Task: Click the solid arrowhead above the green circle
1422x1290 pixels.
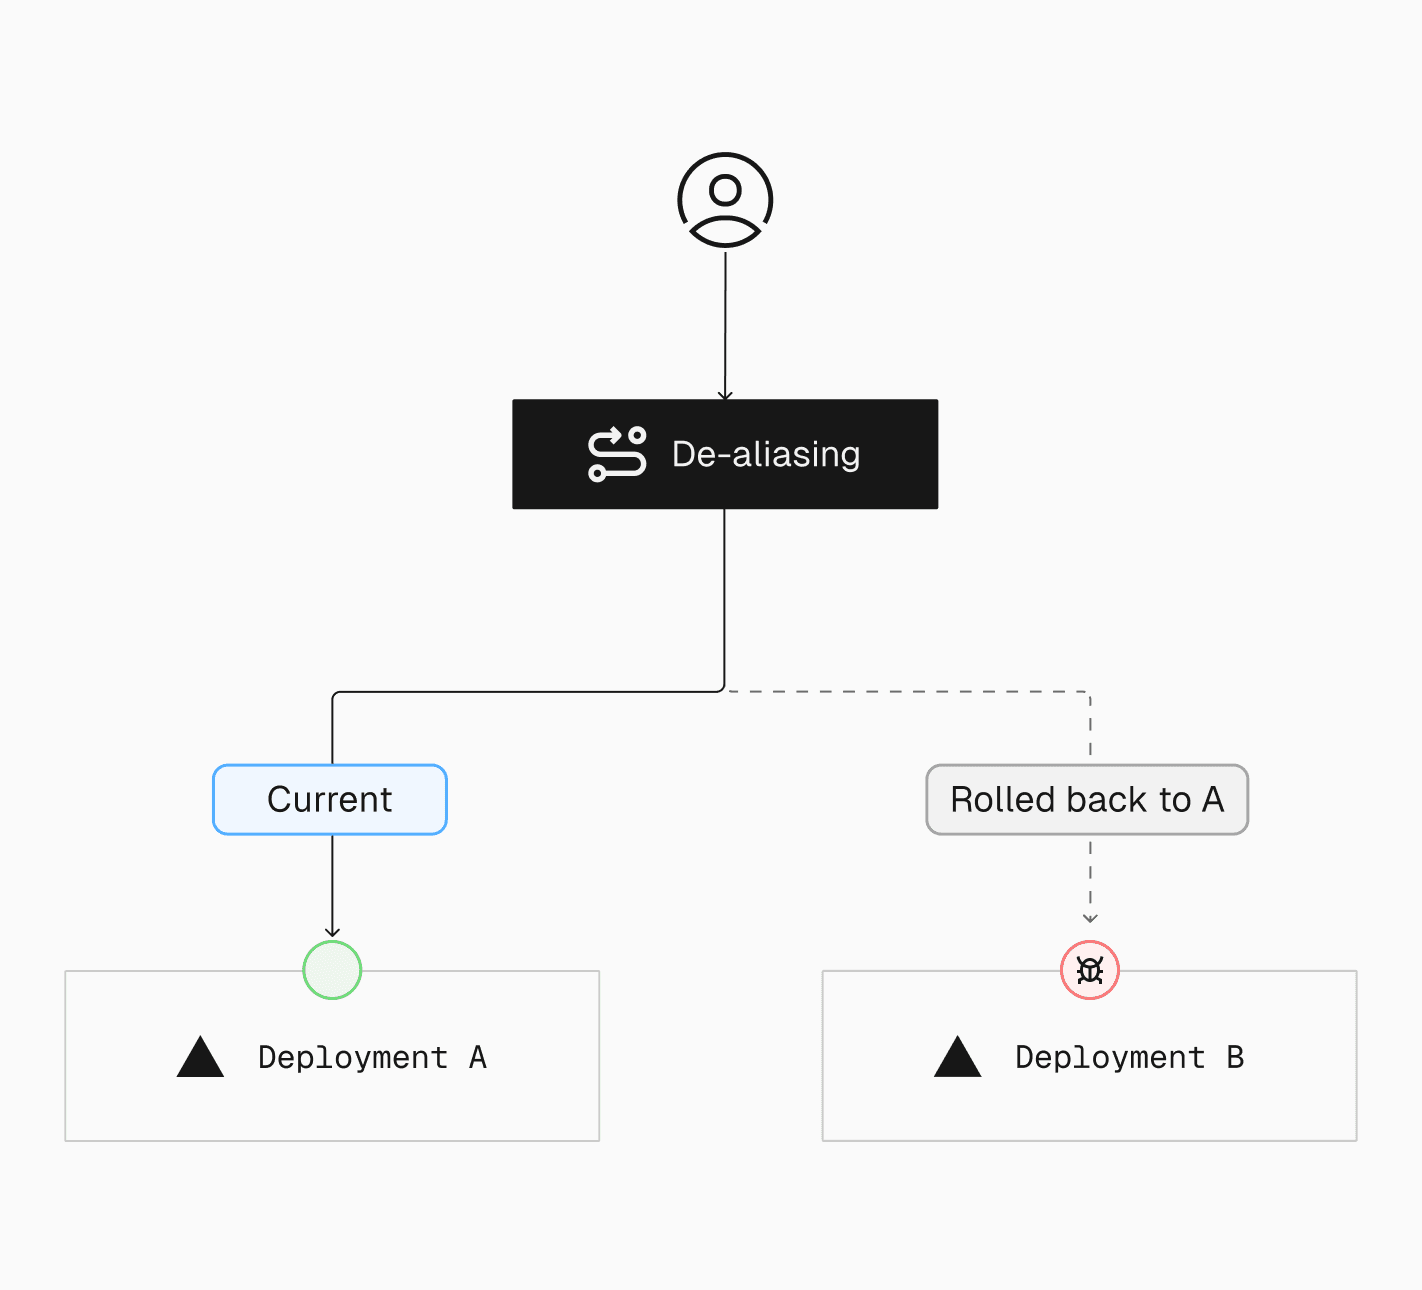Action: pos(332,932)
